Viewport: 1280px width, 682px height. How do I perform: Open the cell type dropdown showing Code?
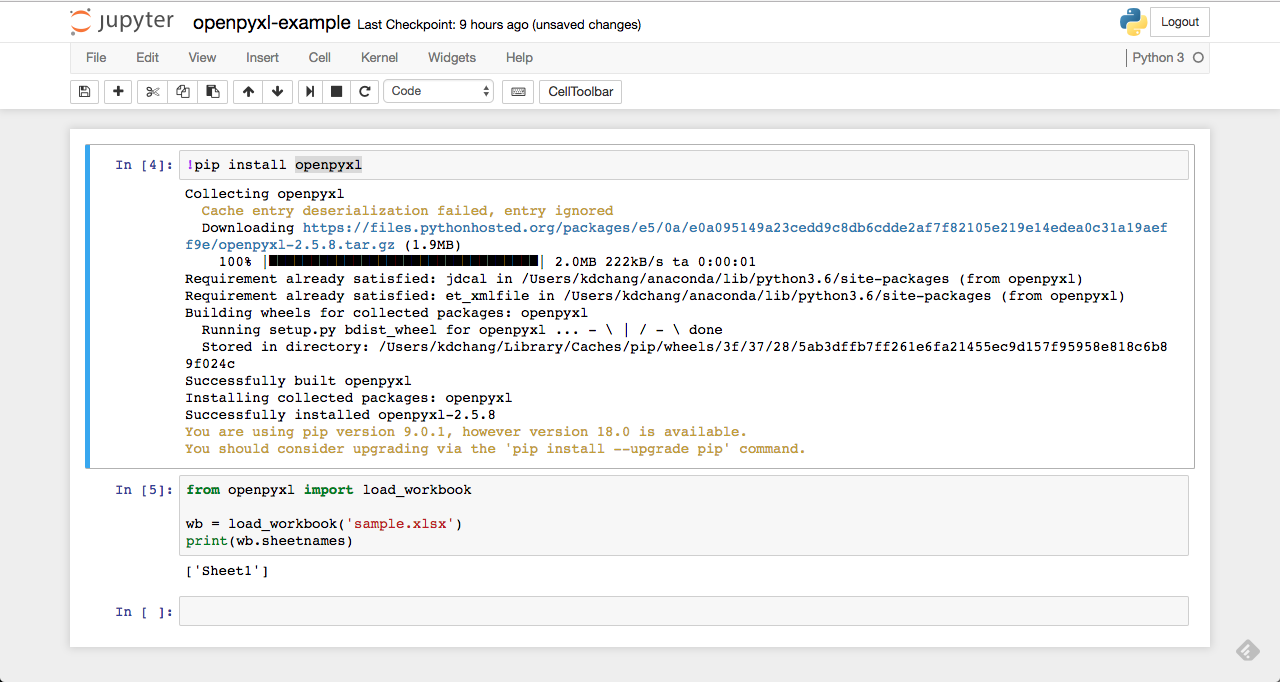pos(438,90)
